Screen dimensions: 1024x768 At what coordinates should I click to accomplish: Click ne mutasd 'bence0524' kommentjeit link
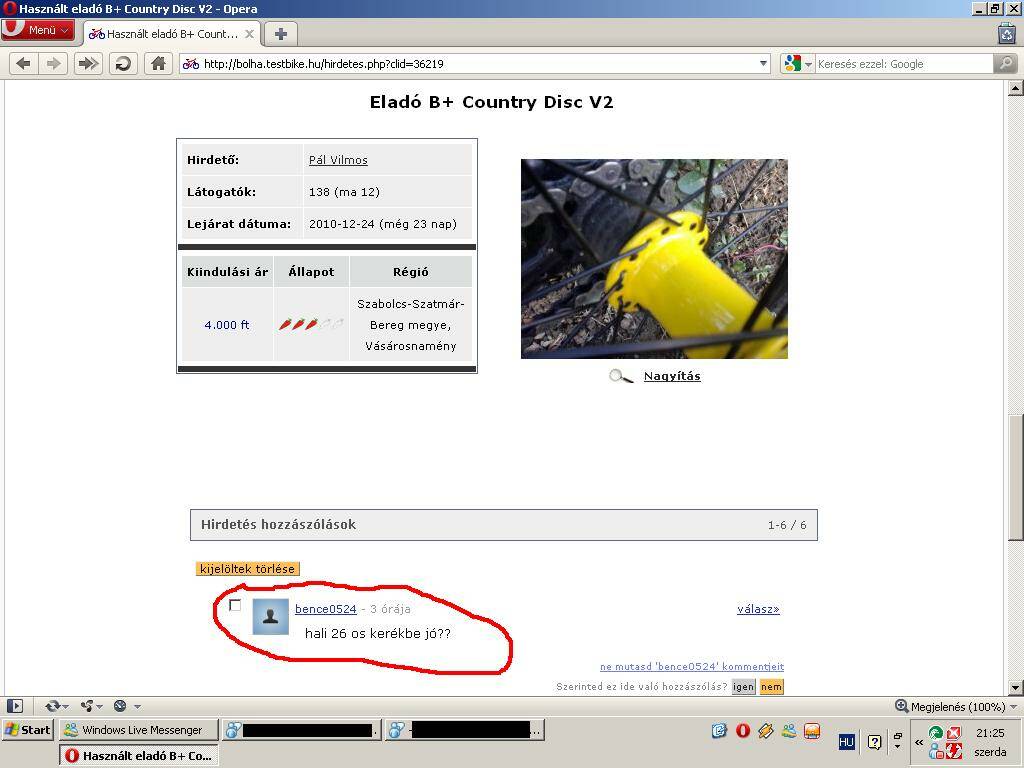[x=692, y=667]
